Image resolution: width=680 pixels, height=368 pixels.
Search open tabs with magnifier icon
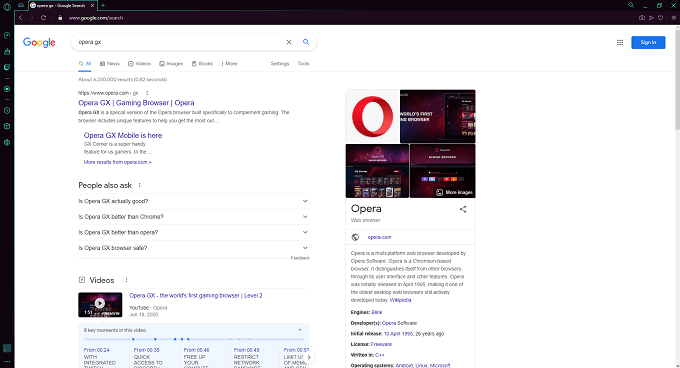pos(631,5)
